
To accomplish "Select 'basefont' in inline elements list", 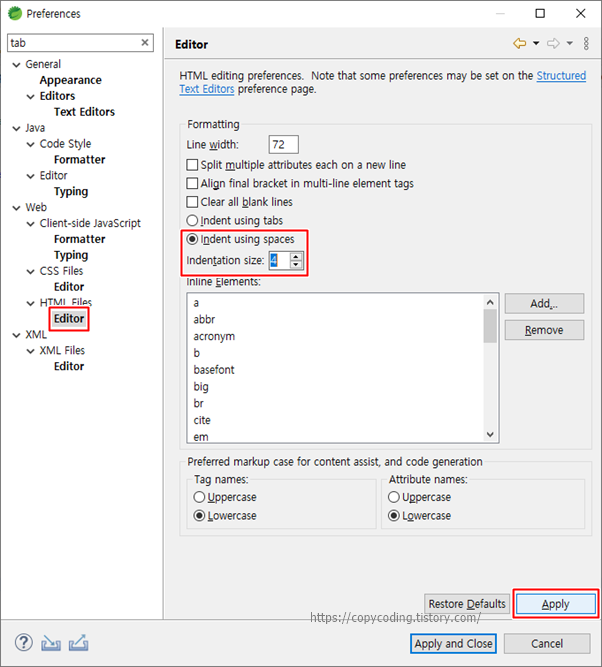I will coord(214,370).
